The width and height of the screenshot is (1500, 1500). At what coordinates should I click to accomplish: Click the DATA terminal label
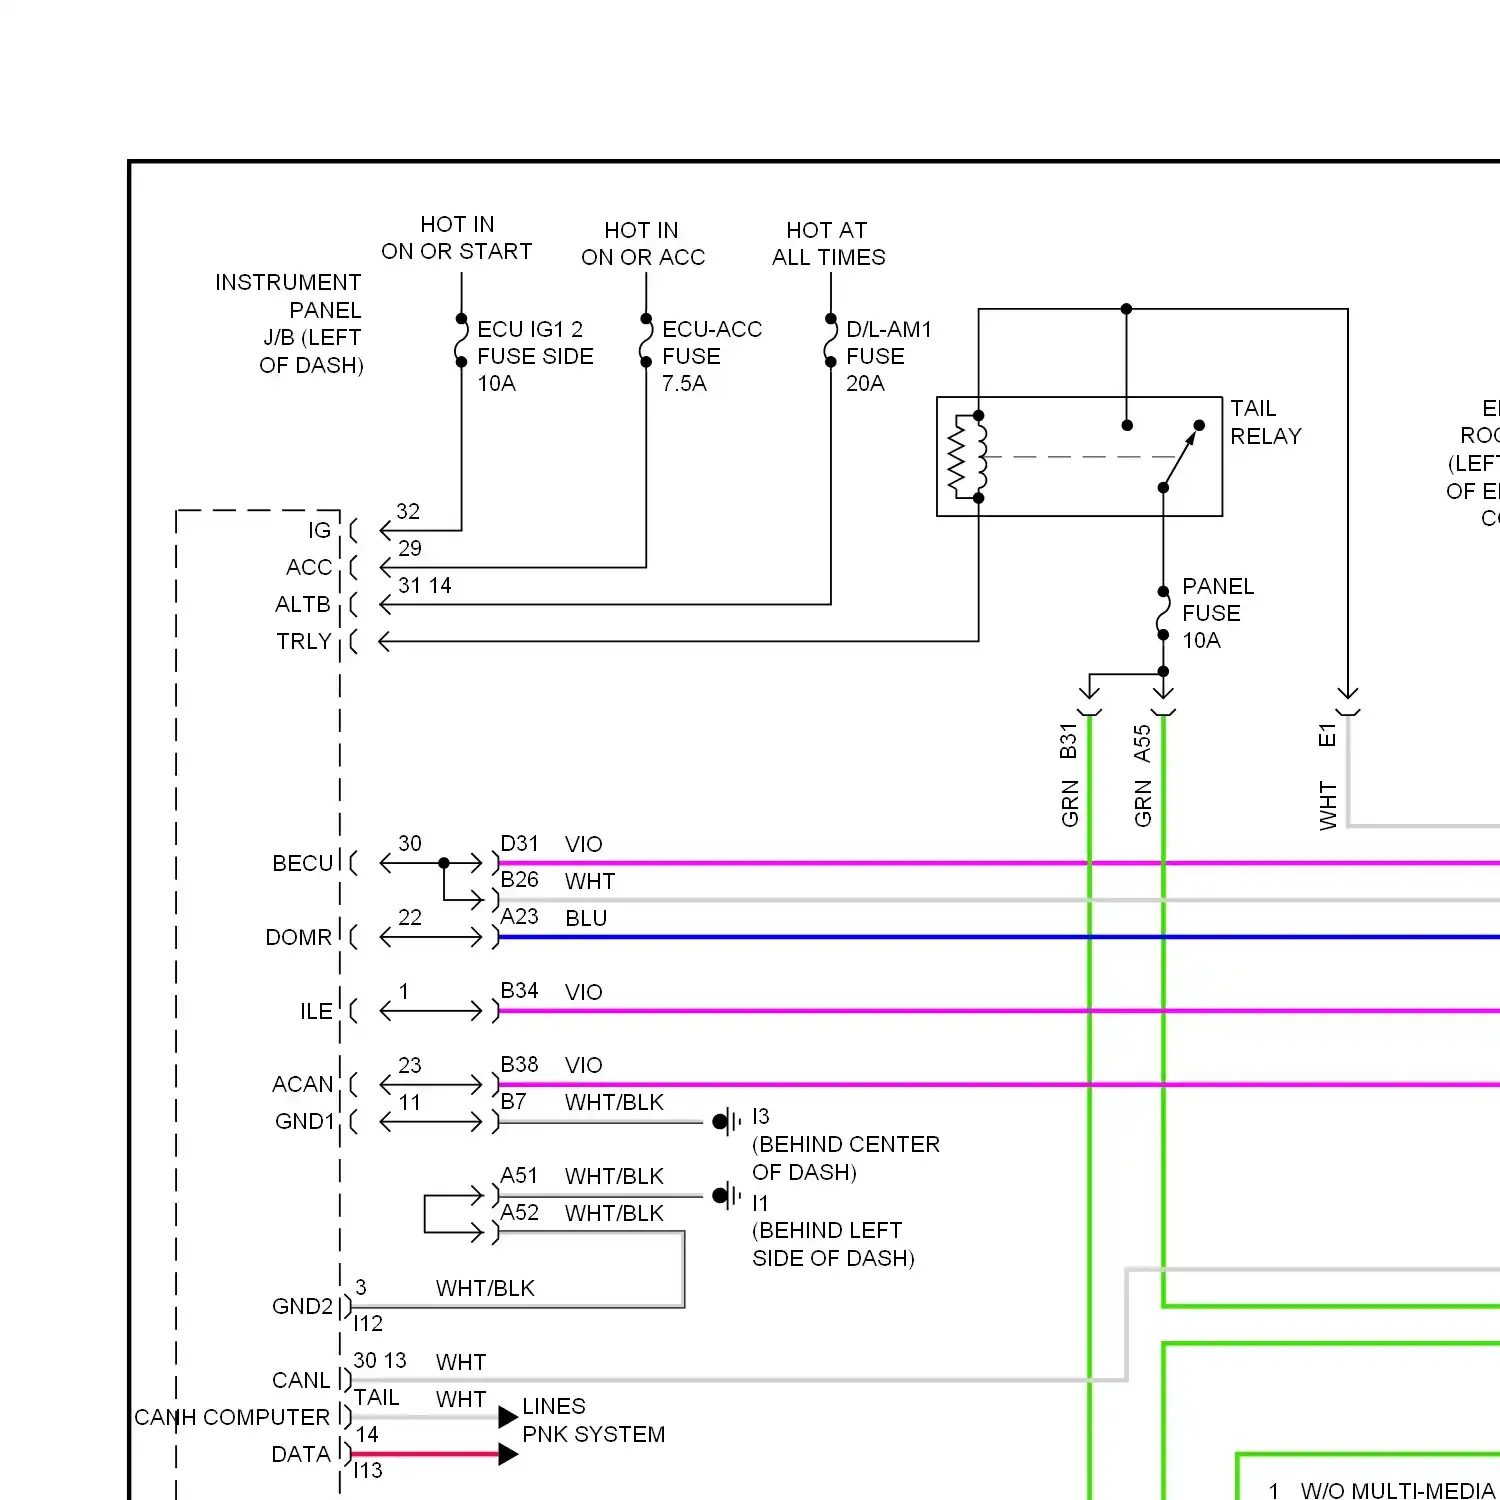(x=300, y=1454)
